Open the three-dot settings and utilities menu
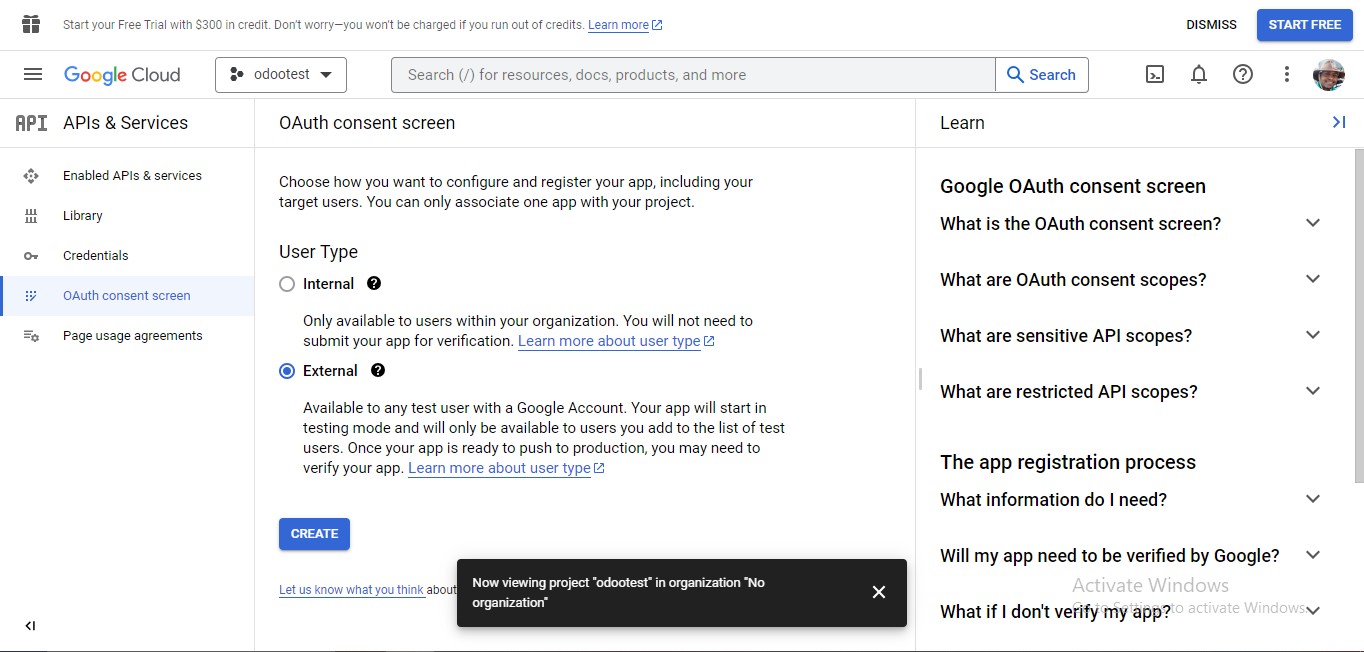The image size is (1364, 652). 1287,74
